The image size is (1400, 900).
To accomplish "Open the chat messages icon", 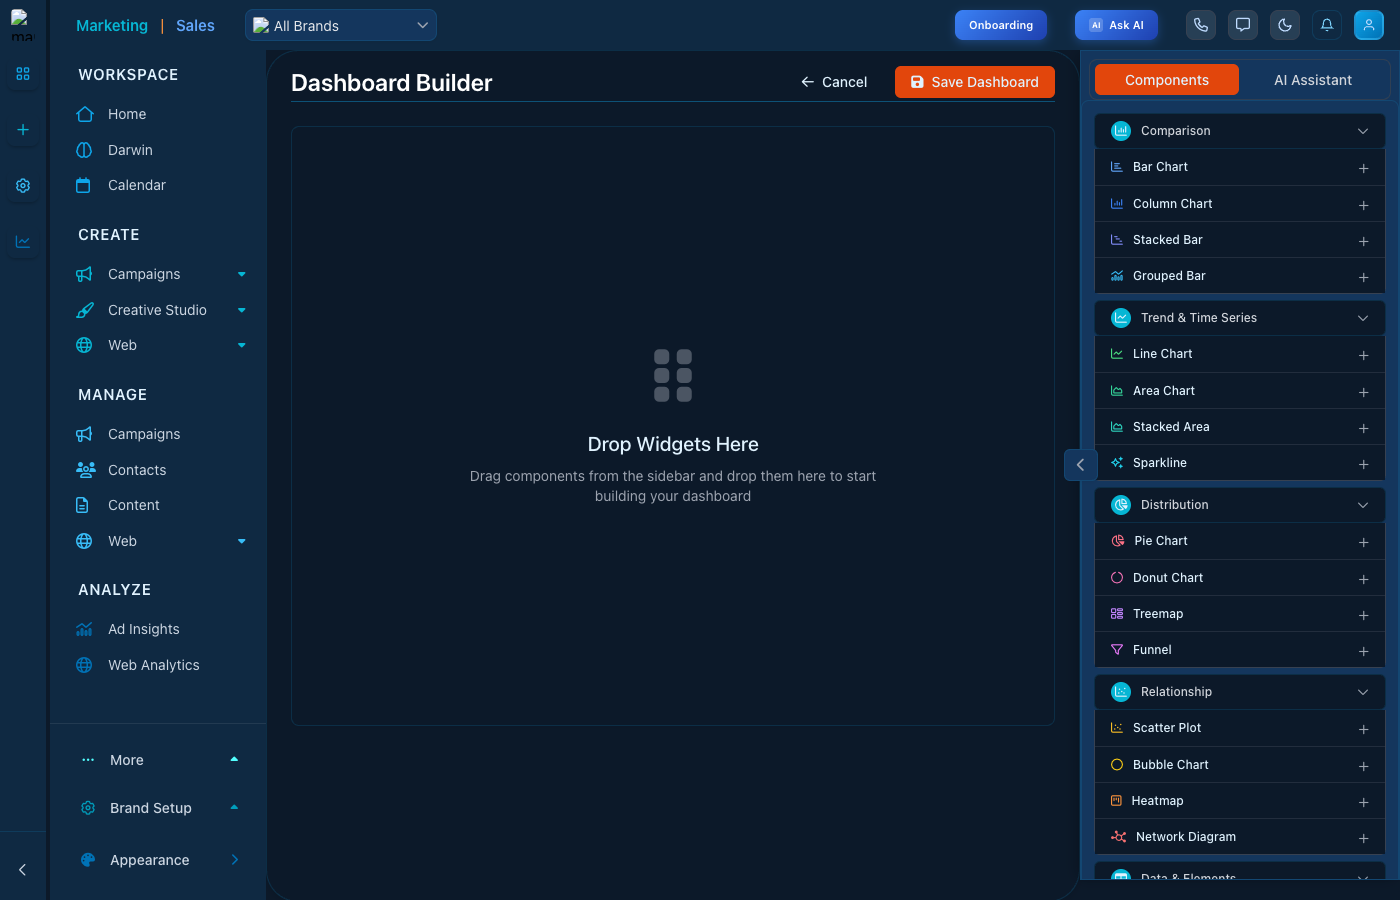I will (x=1243, y=25).
